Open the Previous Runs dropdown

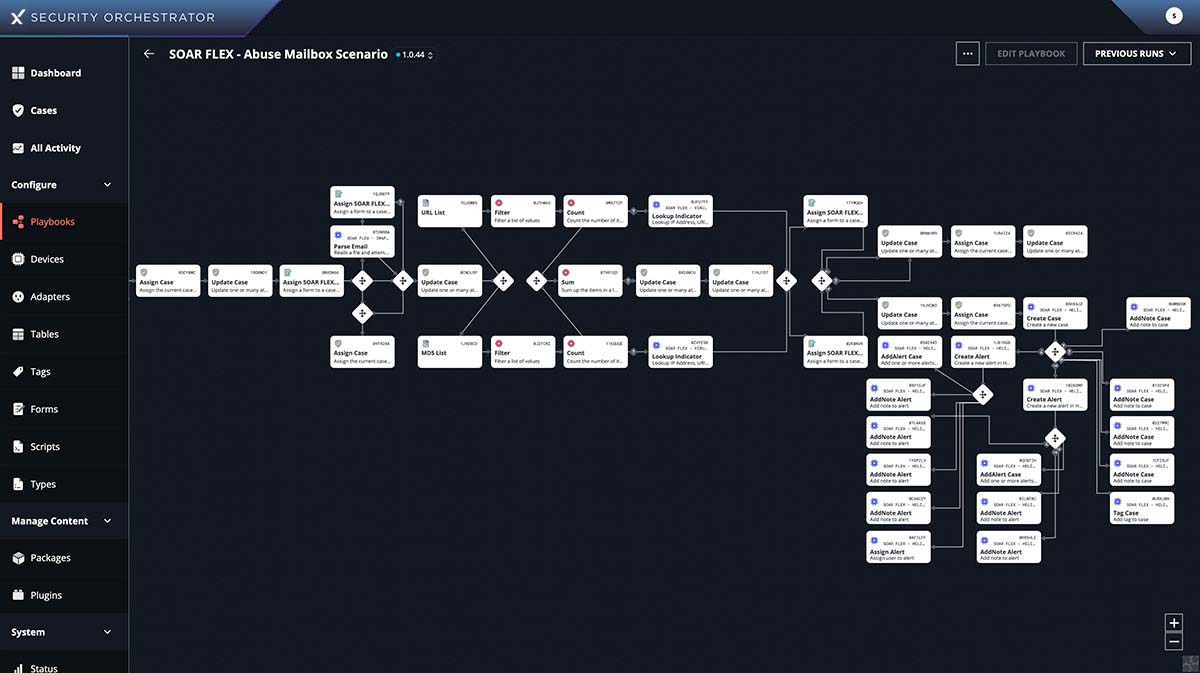click(x=1136, y=54)
